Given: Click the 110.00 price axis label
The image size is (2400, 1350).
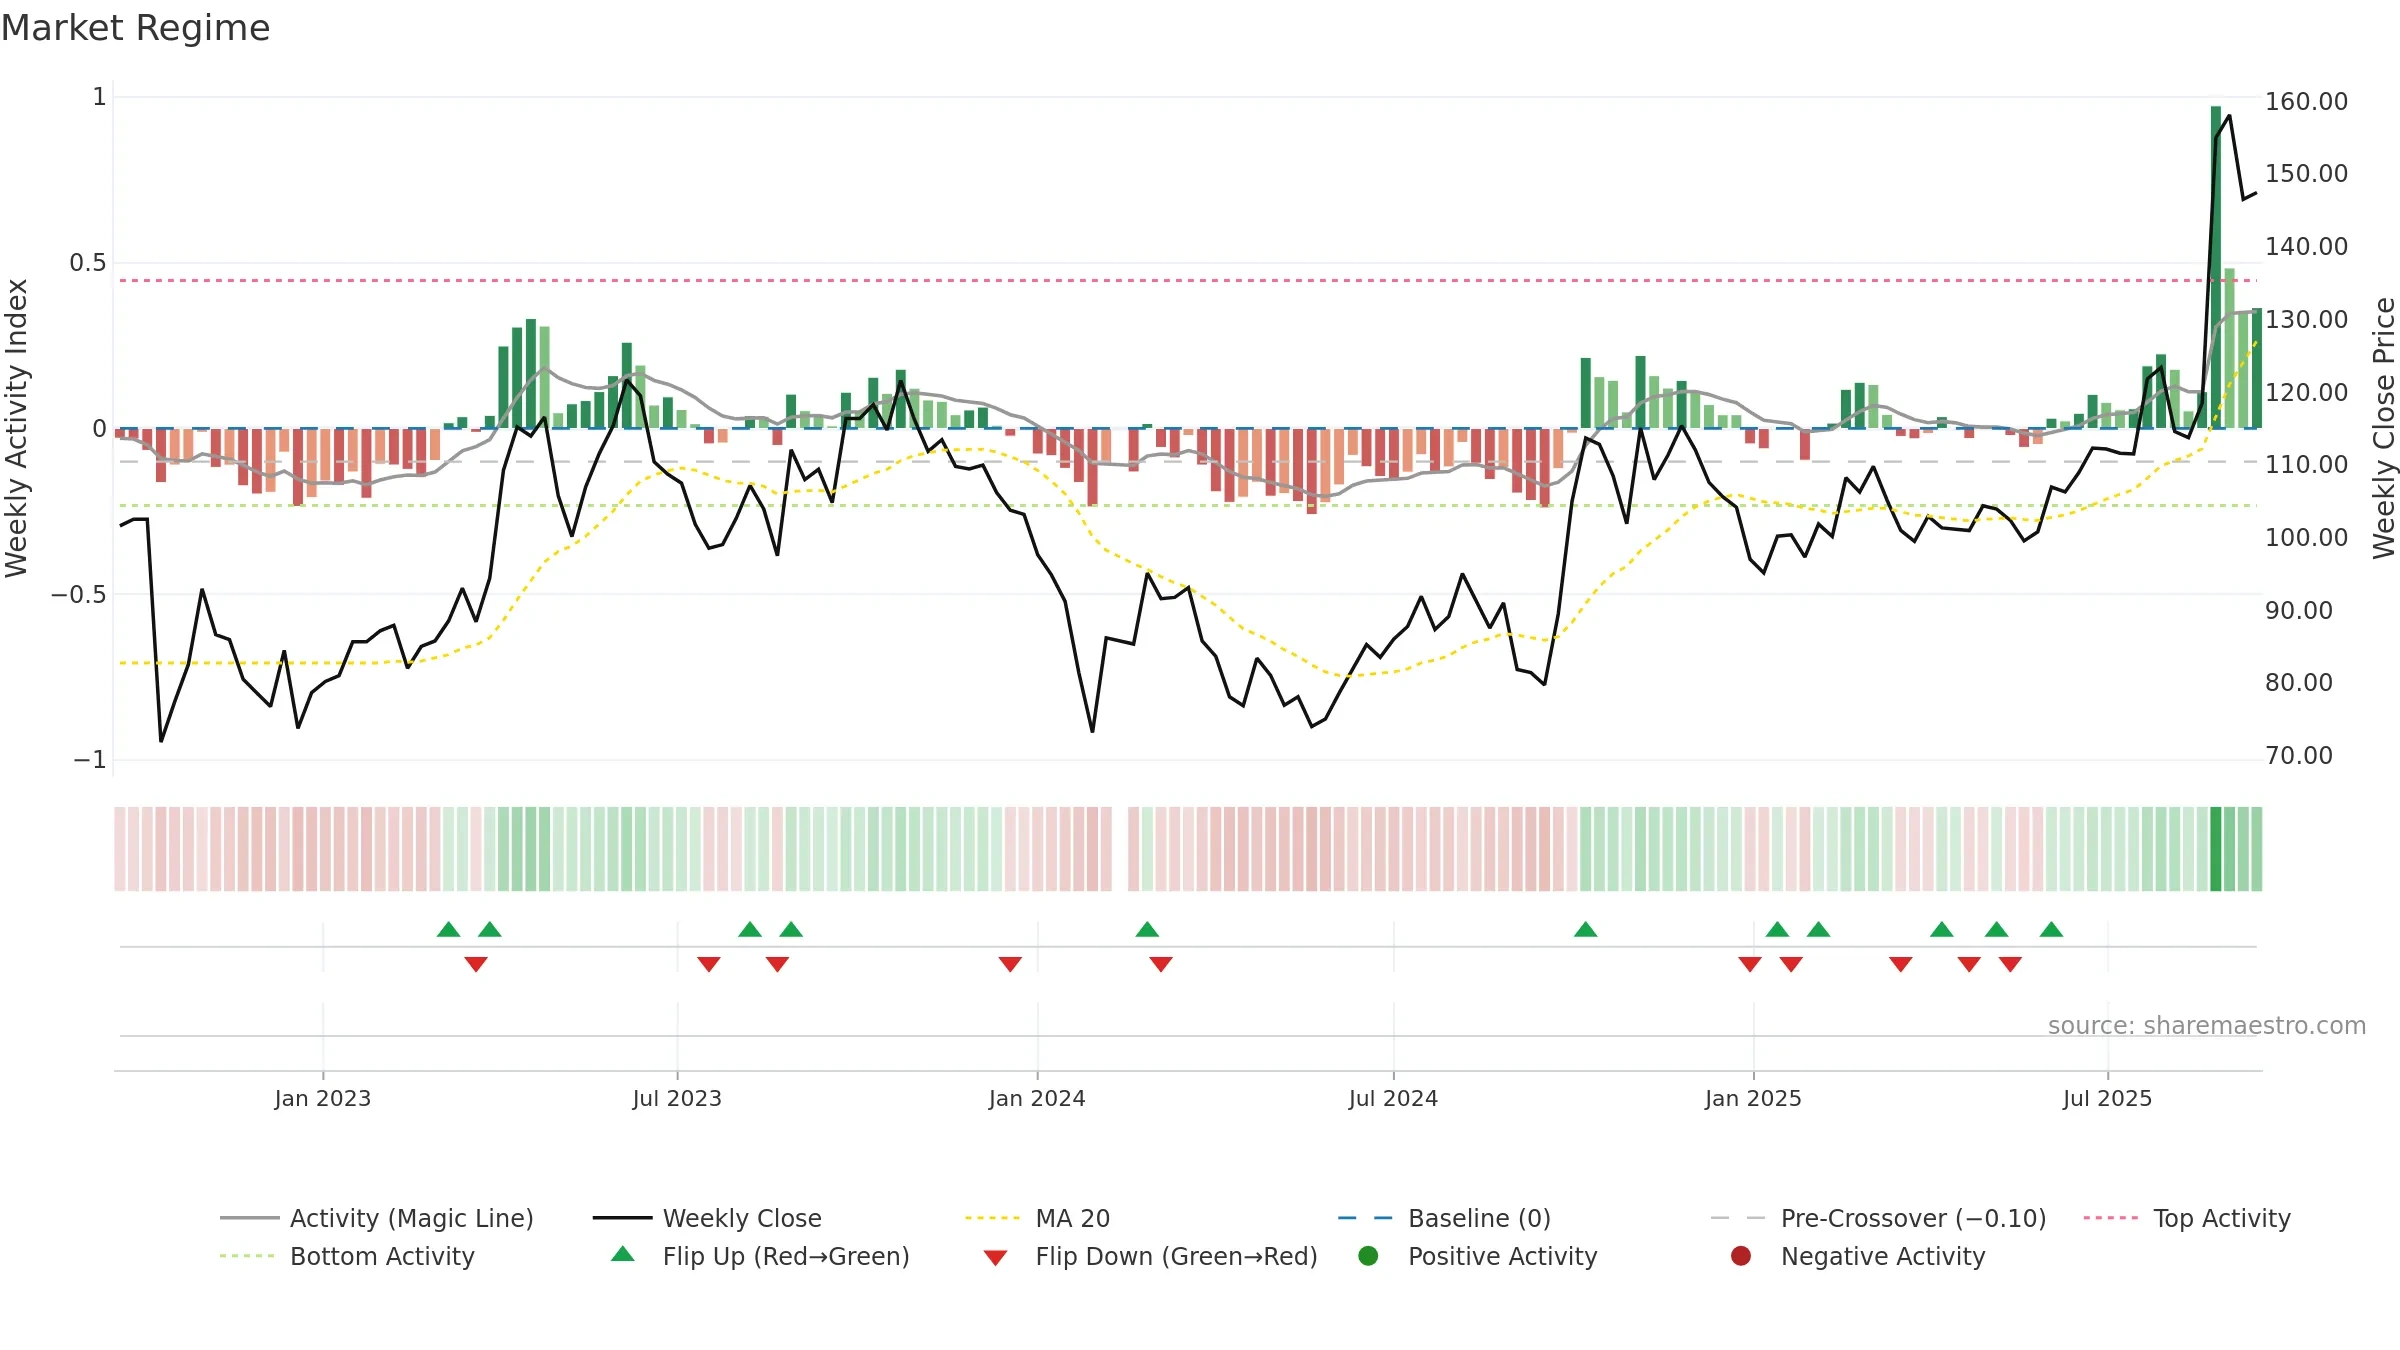Looking at the screenshot, I should [2307, 465].
